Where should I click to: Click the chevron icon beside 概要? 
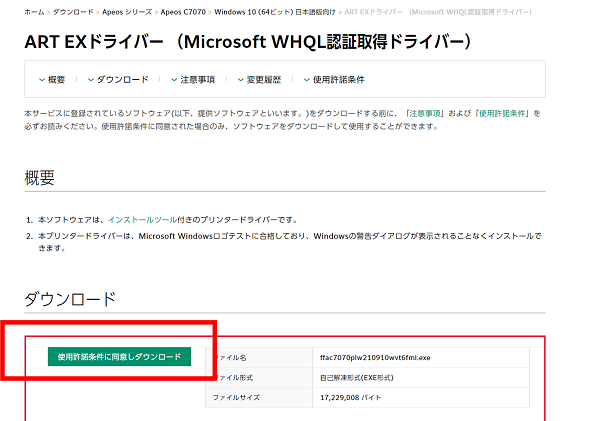[41, 79]
